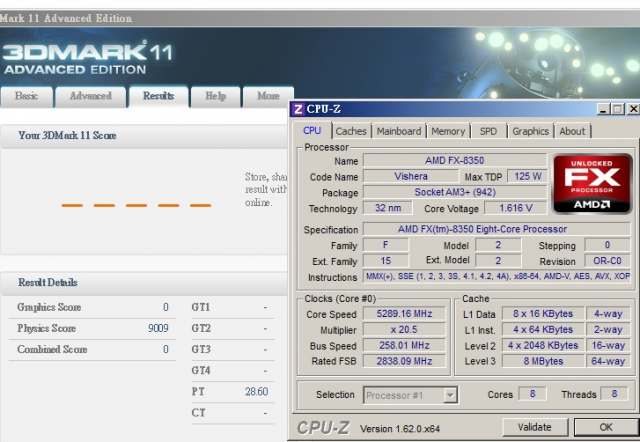Close the CPU-Z window
Screen dimensions: 640x442
[633, 109]
